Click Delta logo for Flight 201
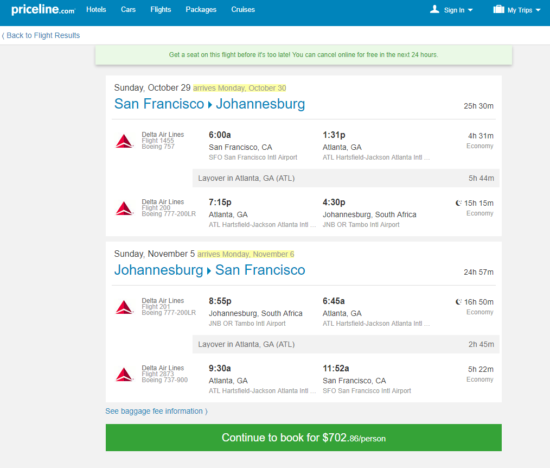This screenshot has width=550, height=468. coord(124,307)
